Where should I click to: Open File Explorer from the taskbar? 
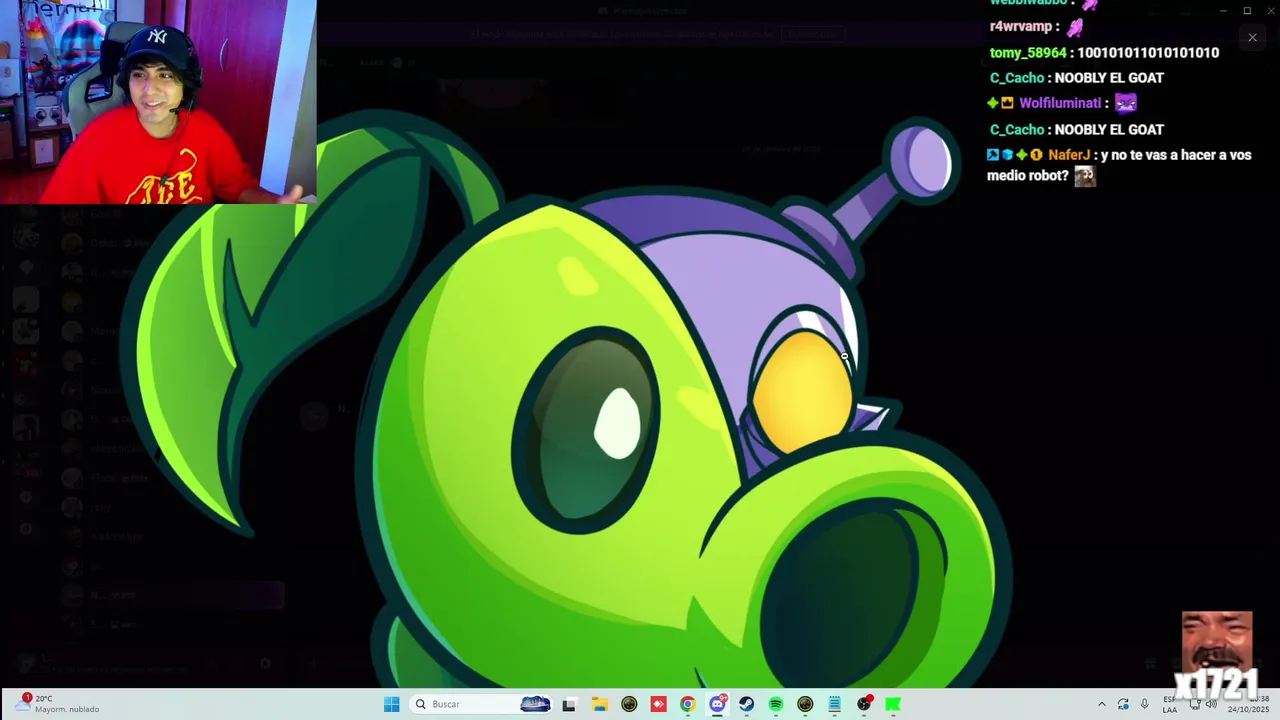(599, 704)
